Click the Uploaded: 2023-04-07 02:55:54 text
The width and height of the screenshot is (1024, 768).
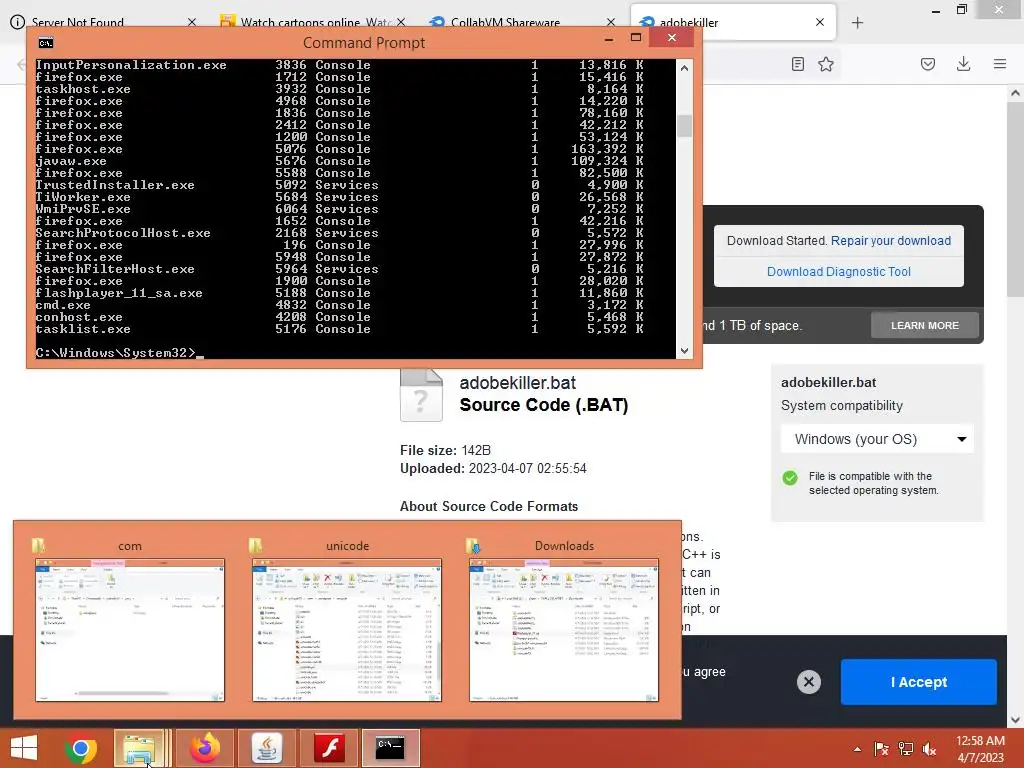tap(493, 468)
